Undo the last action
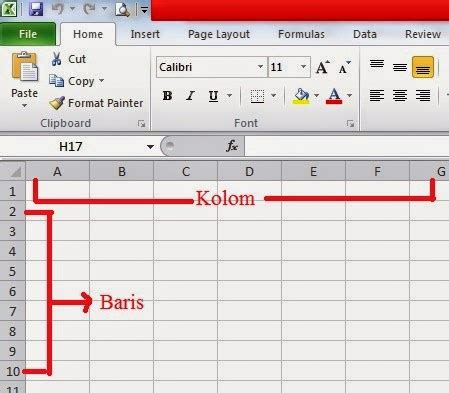The image size is (449, 393). click(x=58, y=9)
